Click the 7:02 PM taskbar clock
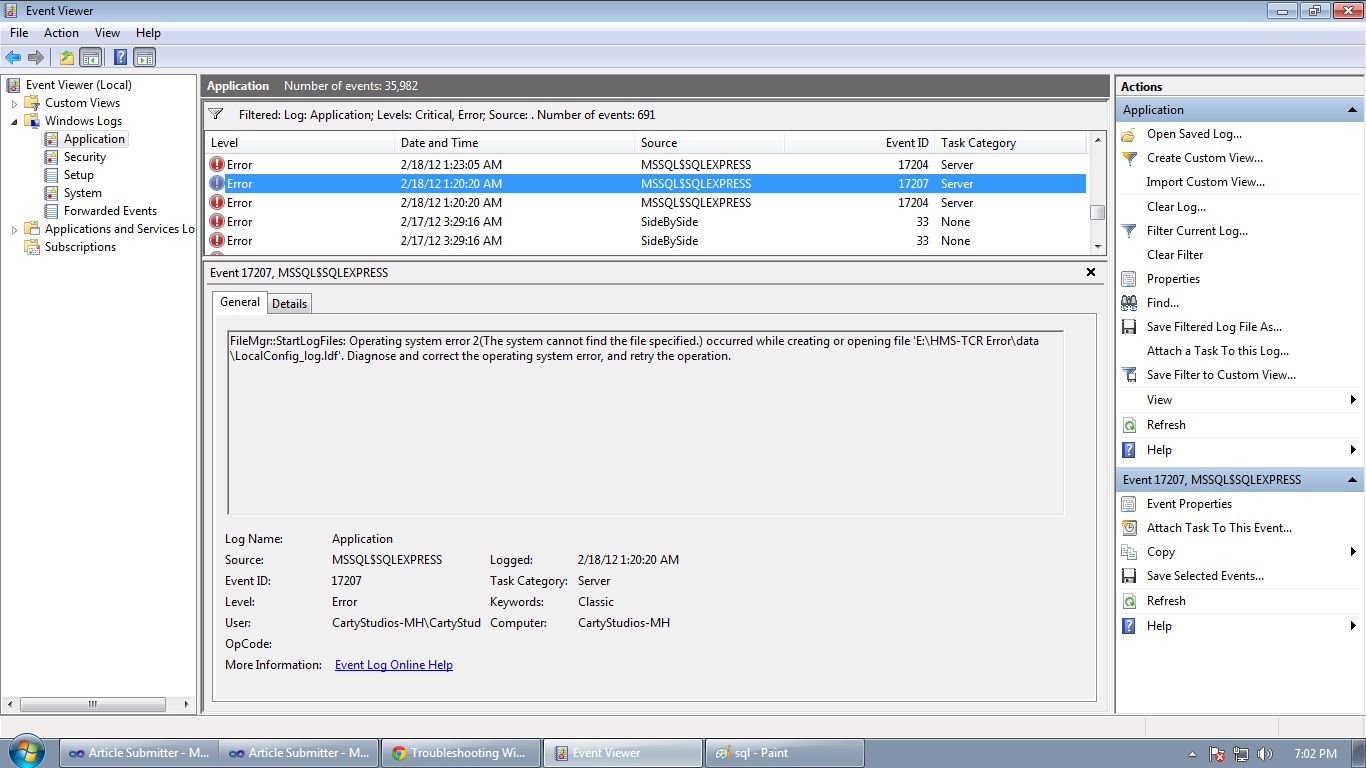This screenshot has height=768, width=1366. [1315, 754]
